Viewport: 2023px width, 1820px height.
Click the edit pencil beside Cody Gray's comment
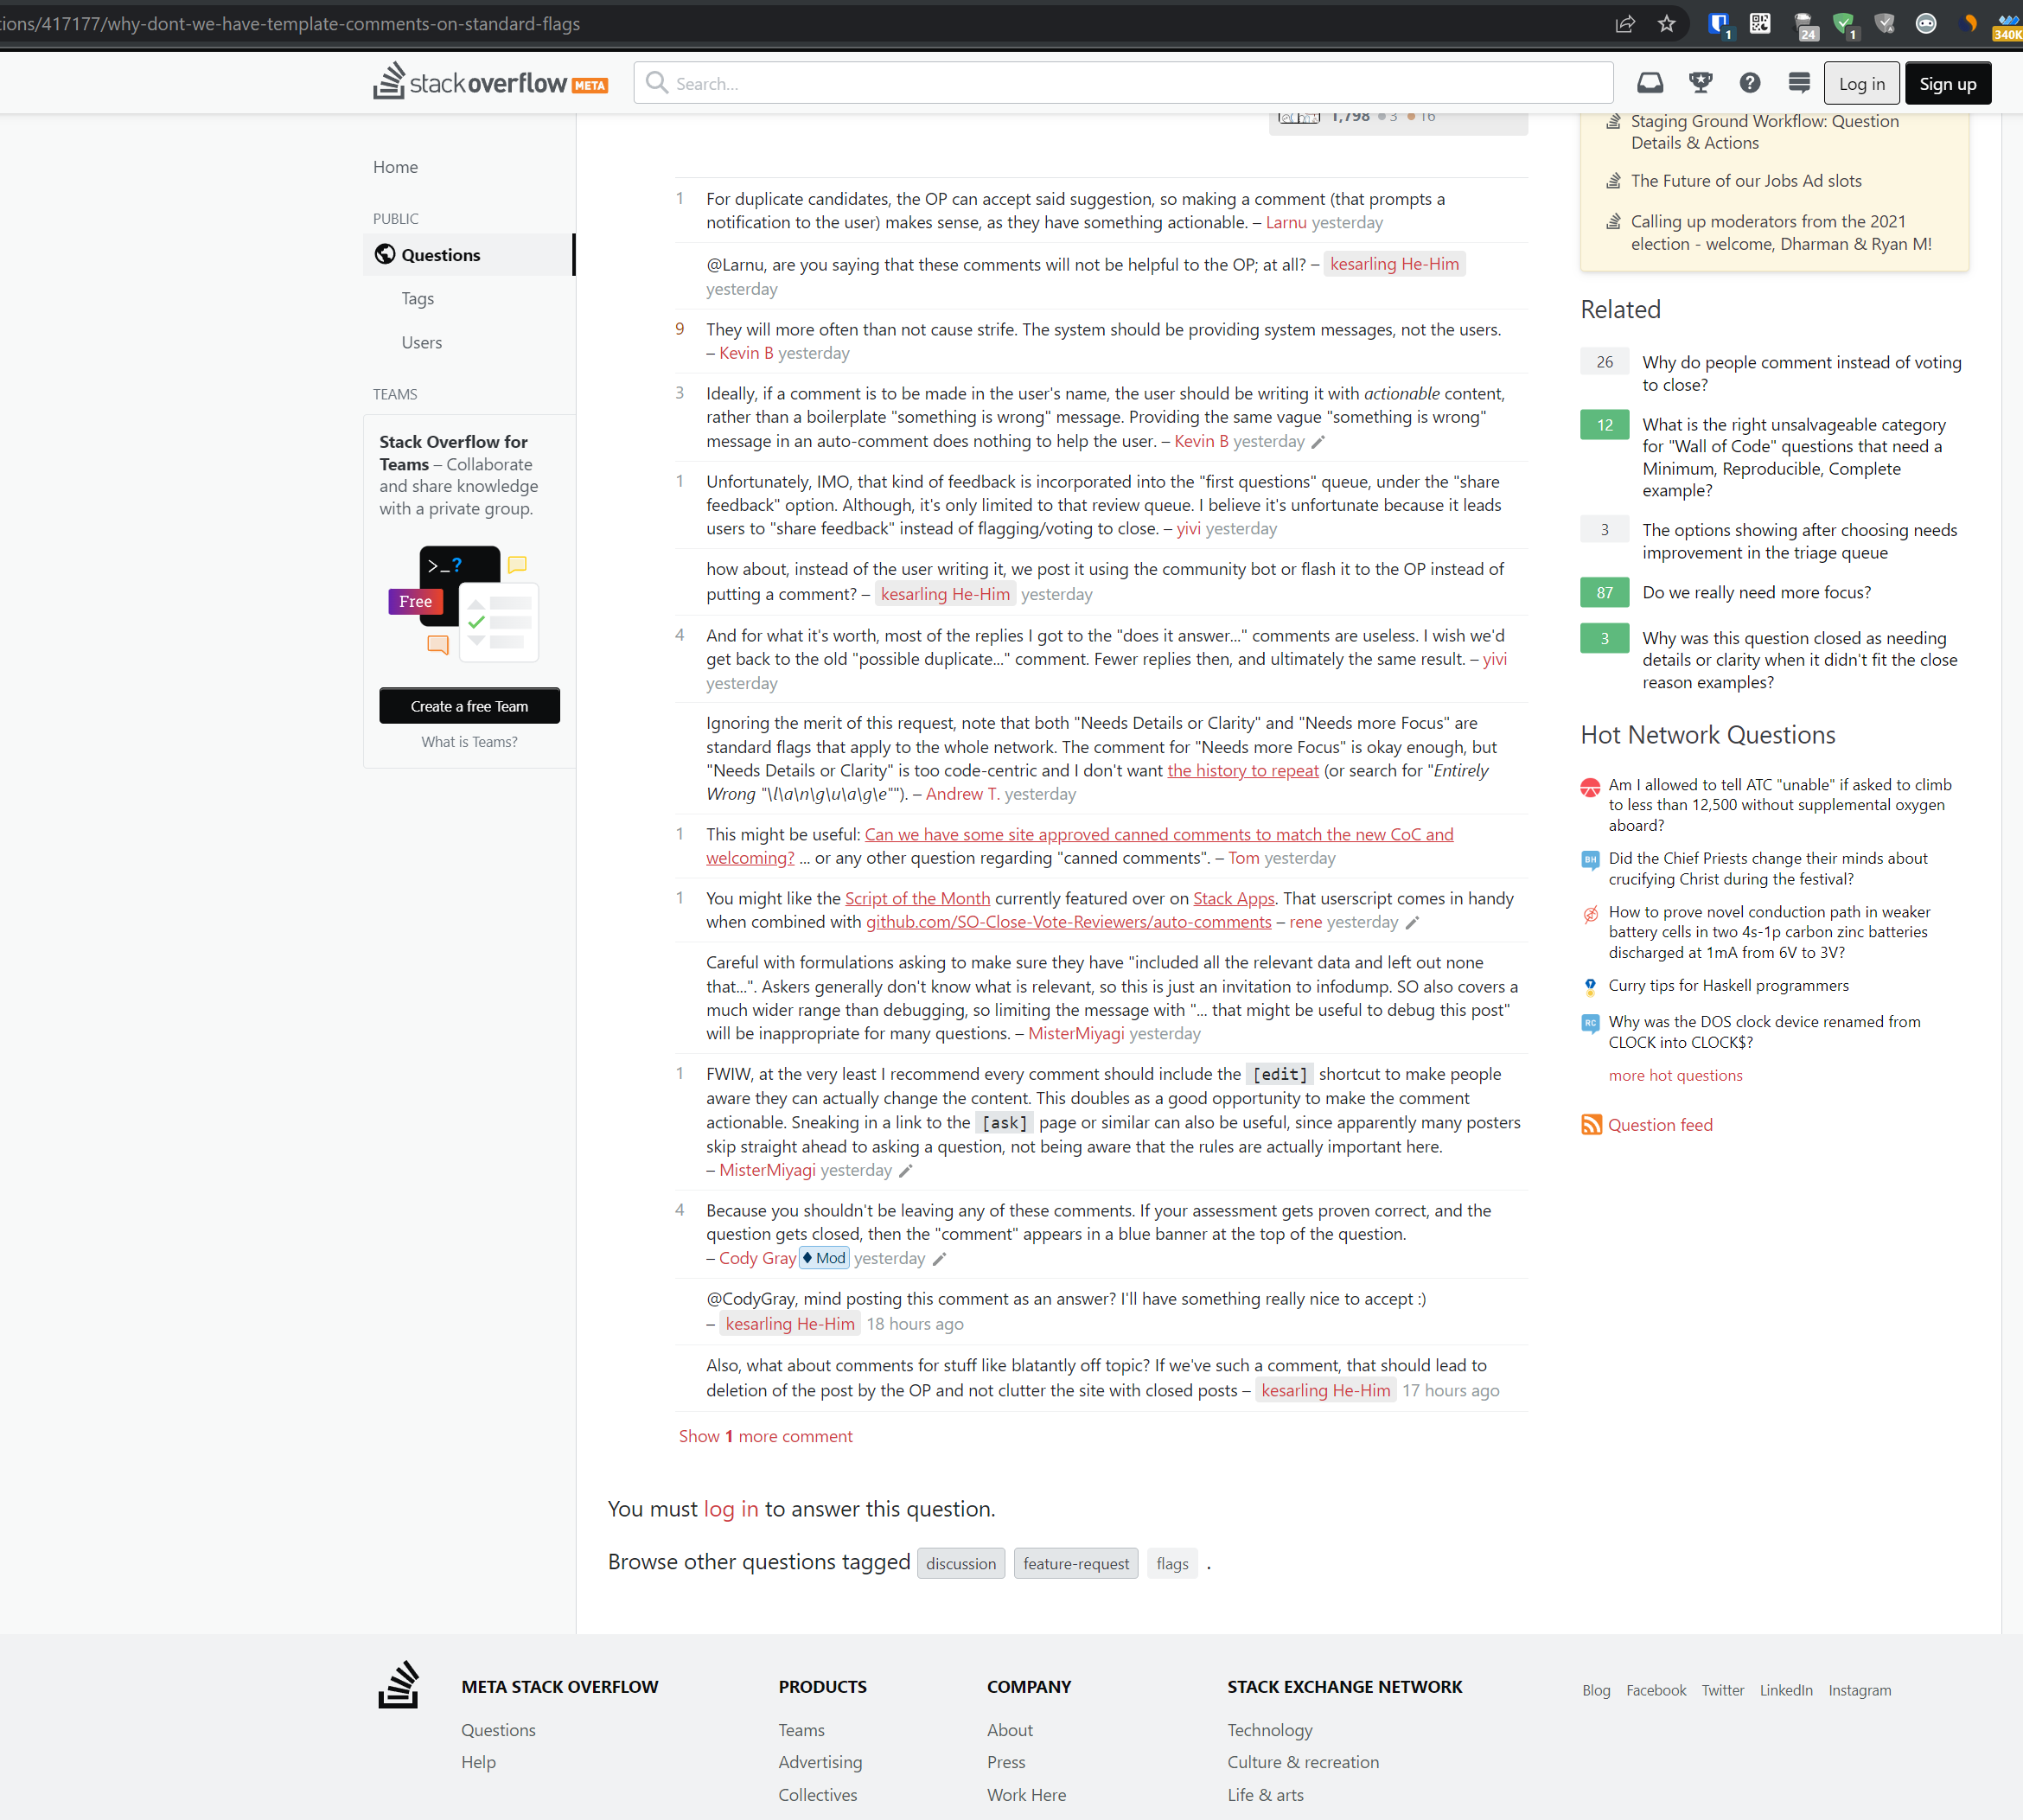pyautogui.click(x=940, y=1259)
